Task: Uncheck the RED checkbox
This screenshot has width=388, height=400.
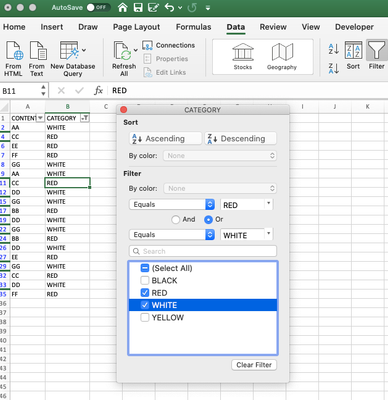Action: [145, 293]
